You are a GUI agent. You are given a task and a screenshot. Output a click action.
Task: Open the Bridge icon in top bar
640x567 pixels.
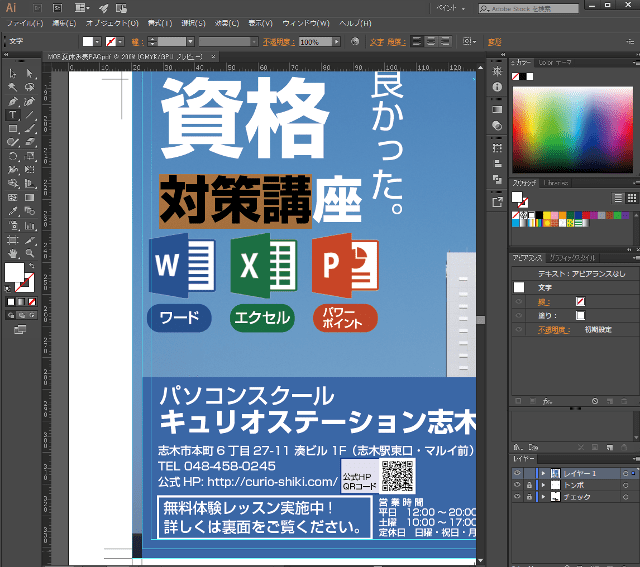pyautogui.click(x=38, y=8)
